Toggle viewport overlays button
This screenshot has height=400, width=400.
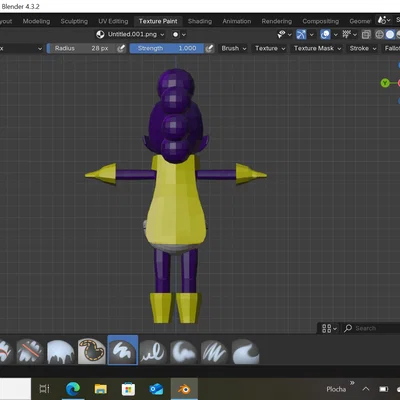[325, 34]
